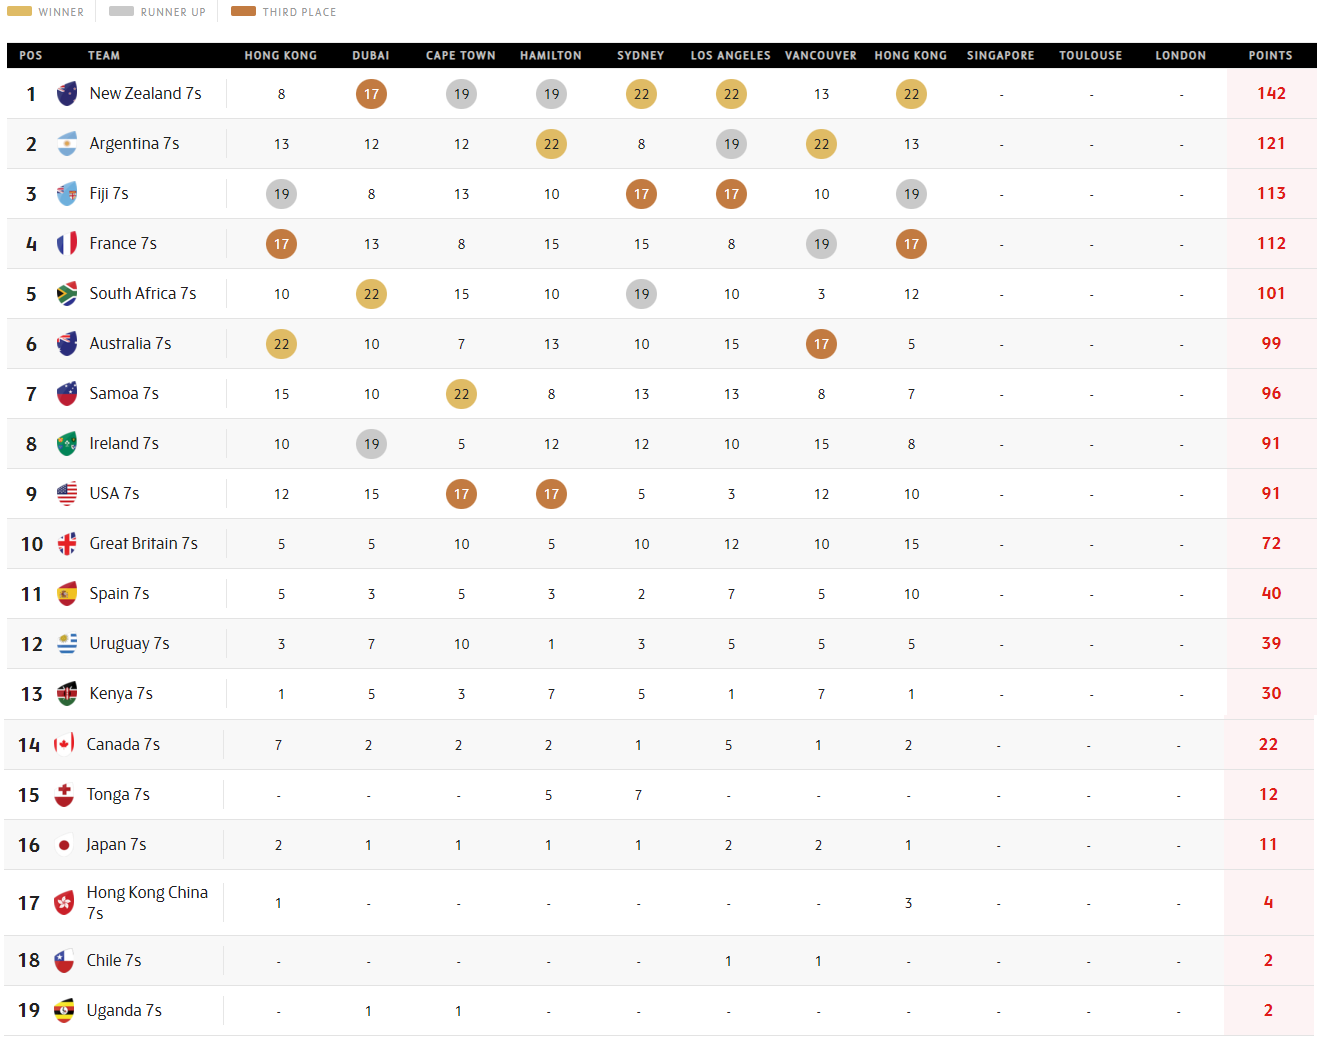The image size is (1317, 1039).
Task: Click the POS column header
Action: coord(31,56)
